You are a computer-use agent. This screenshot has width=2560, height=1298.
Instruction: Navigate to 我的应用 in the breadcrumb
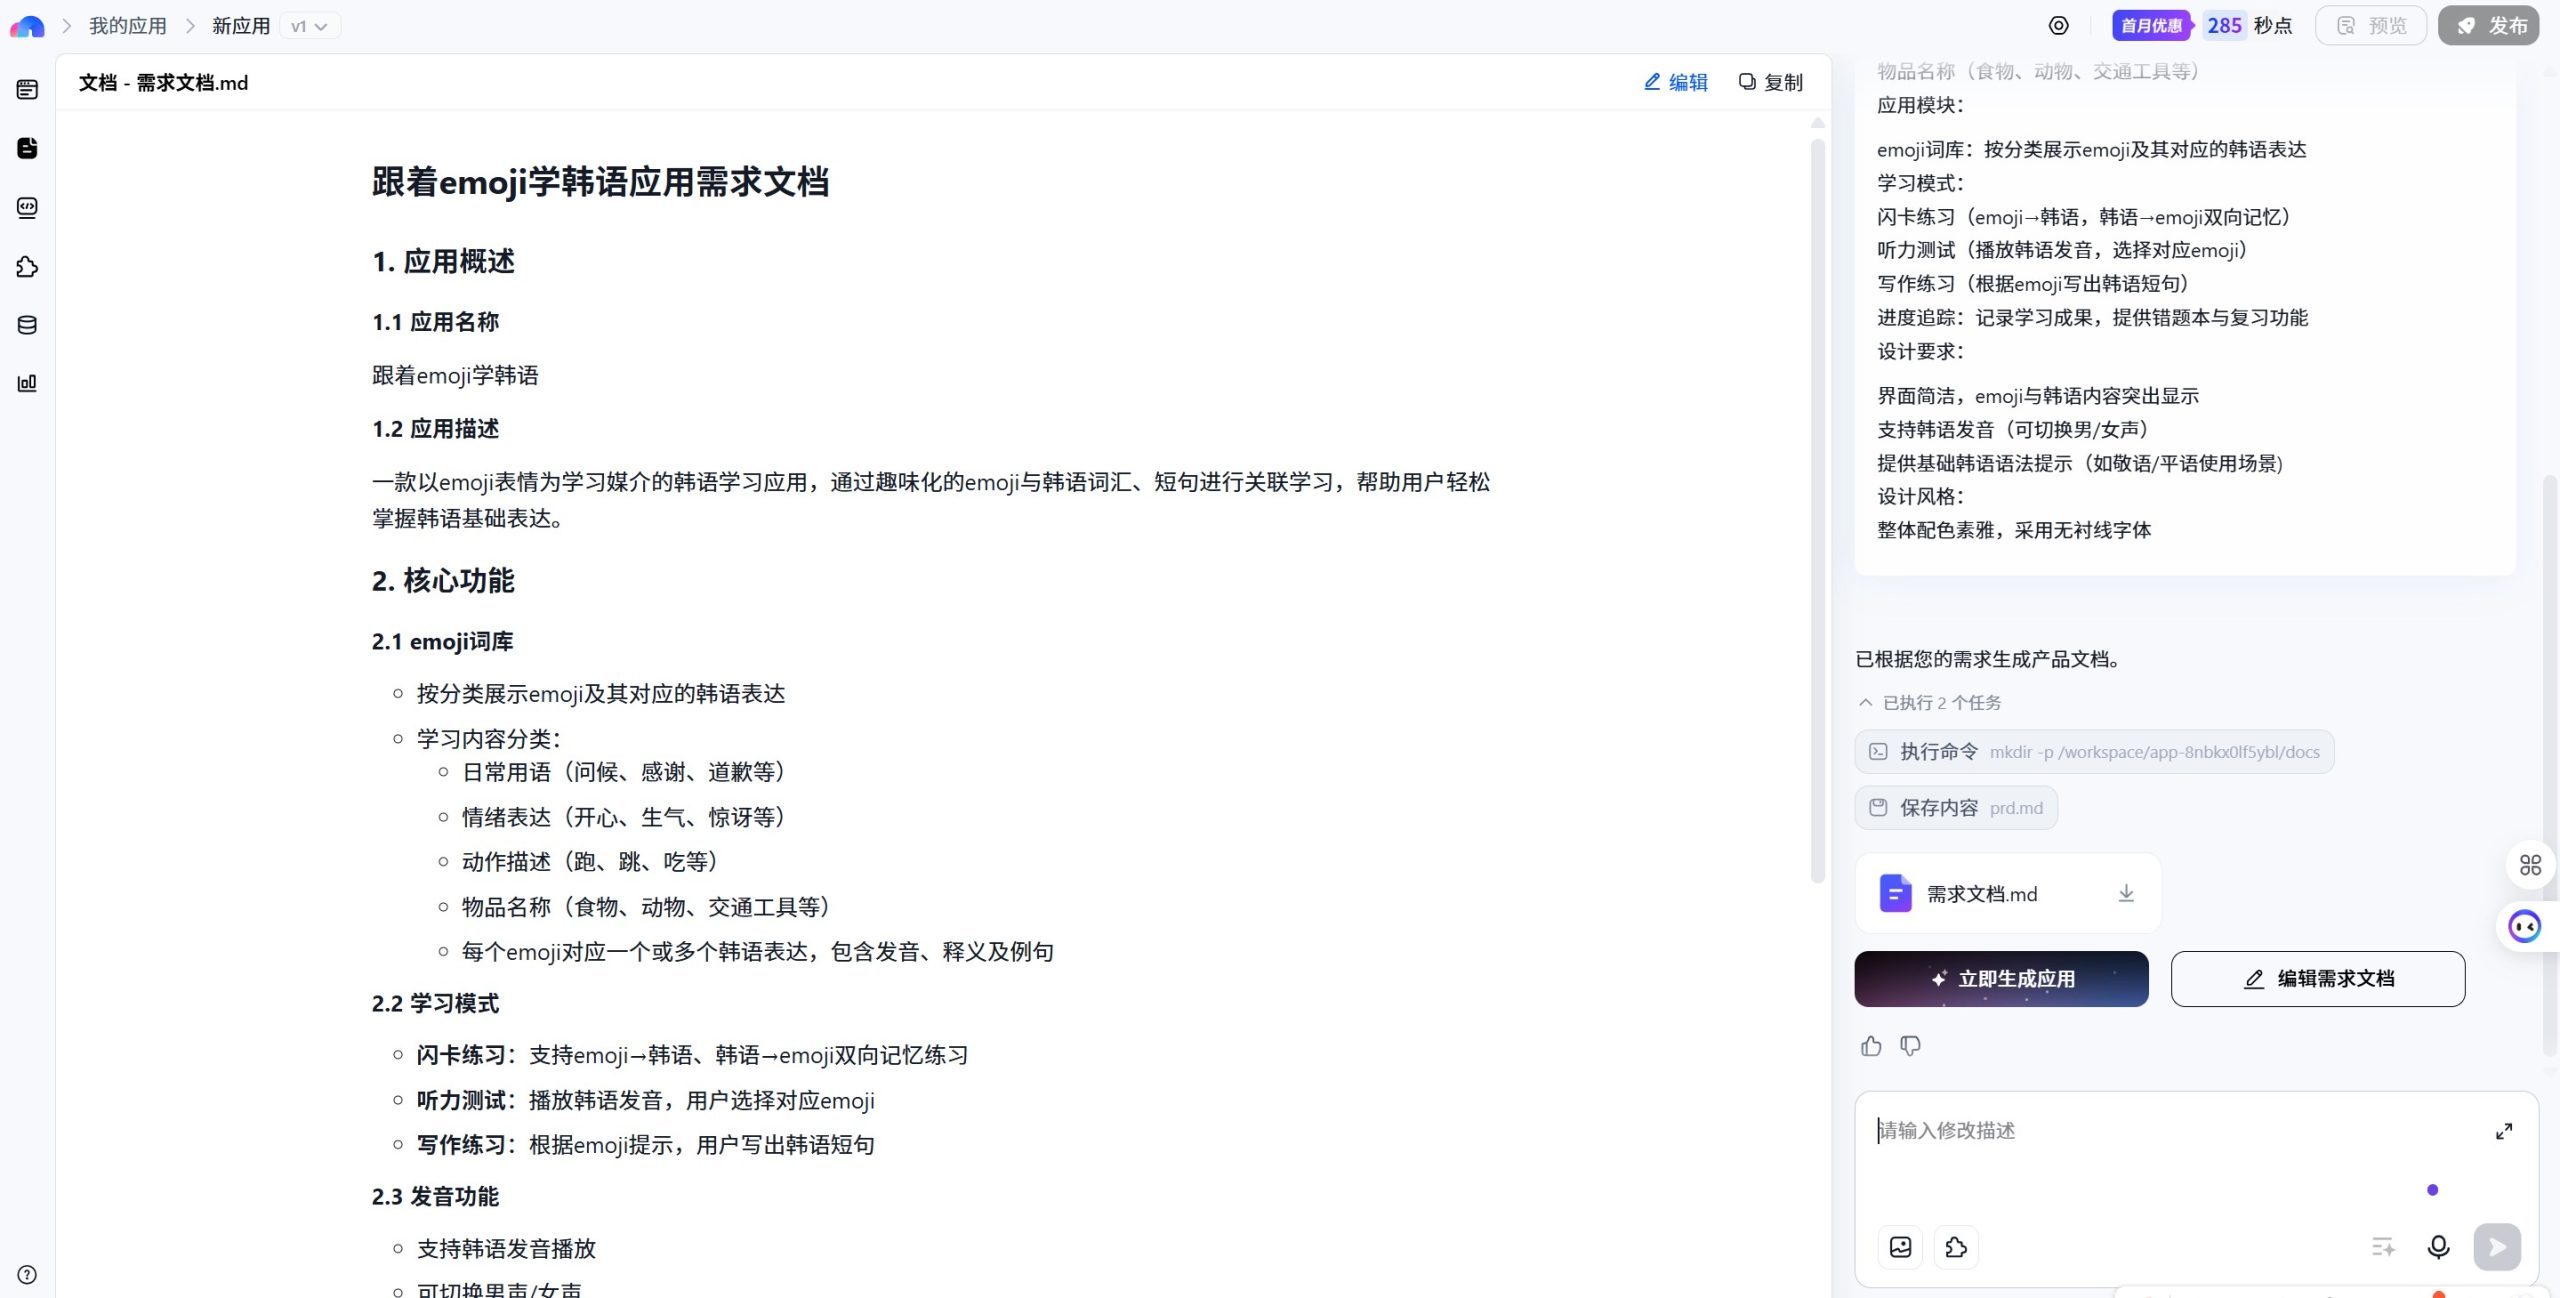[127, 25]
